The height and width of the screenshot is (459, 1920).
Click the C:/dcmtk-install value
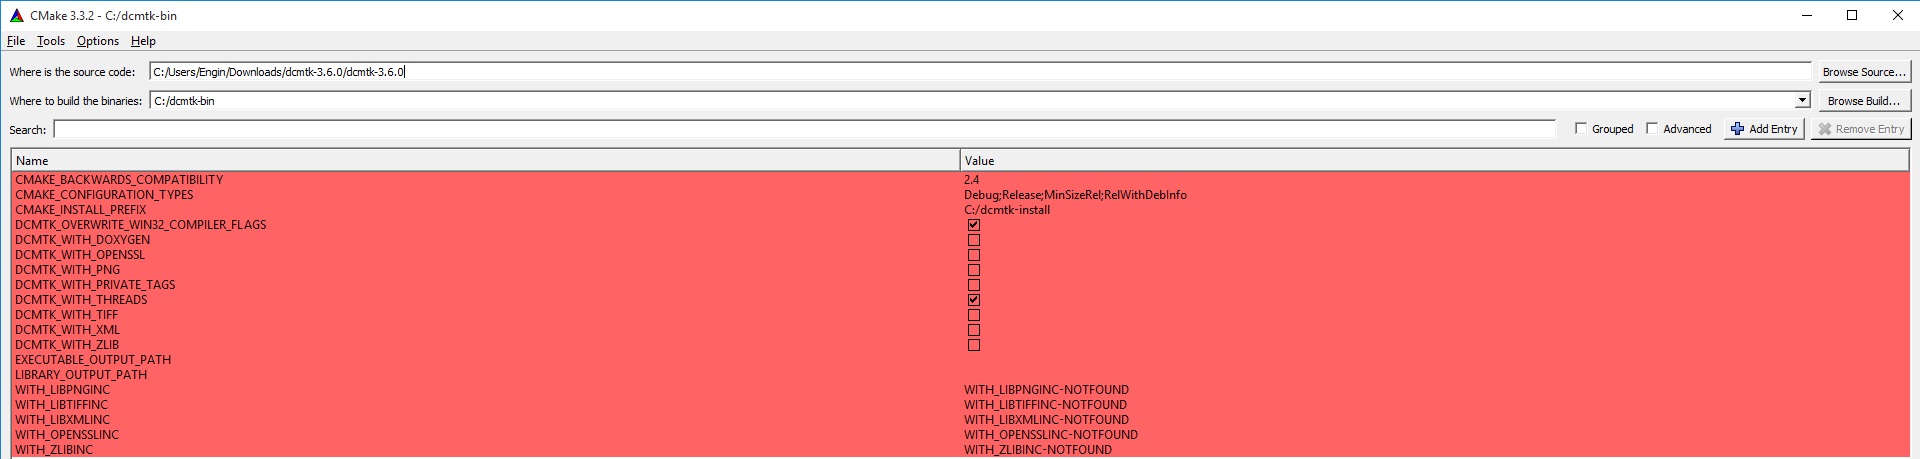(x=1007, y=210)
